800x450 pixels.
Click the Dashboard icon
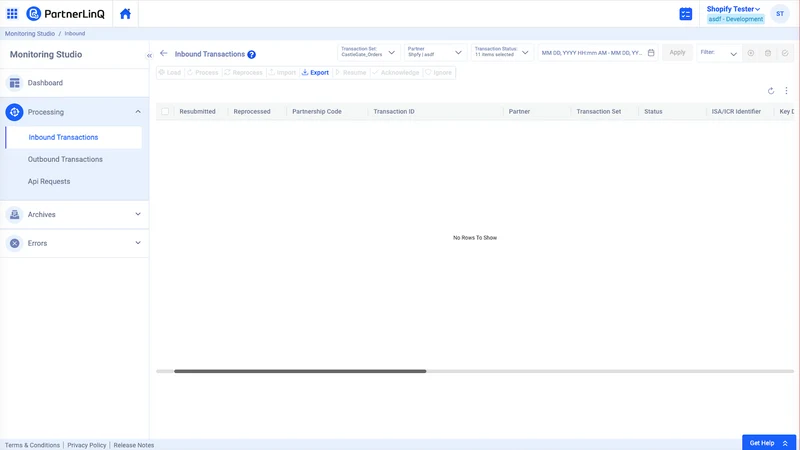pos(14,83)
